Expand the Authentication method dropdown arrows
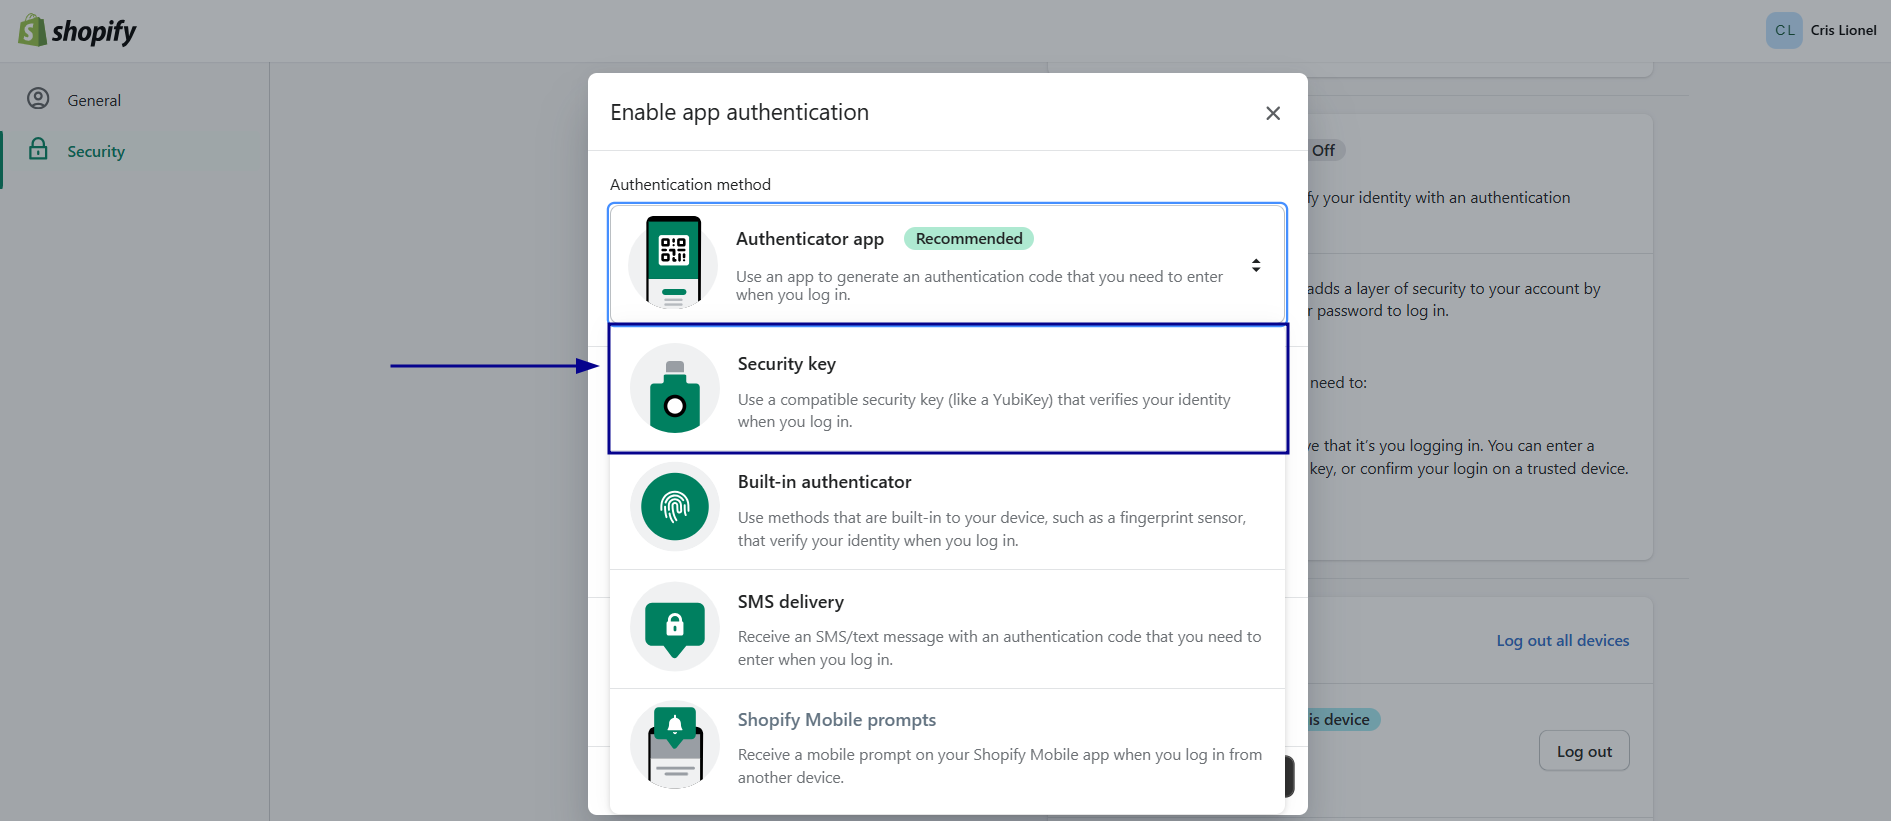 pyautogui.click(x=1256, y=265)
